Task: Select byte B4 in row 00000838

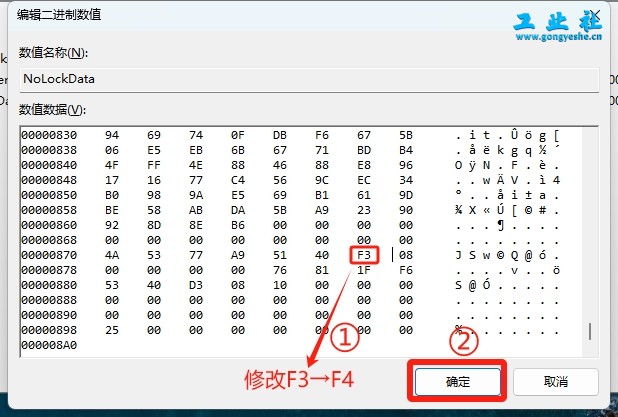Action: [x=406, y=150]
